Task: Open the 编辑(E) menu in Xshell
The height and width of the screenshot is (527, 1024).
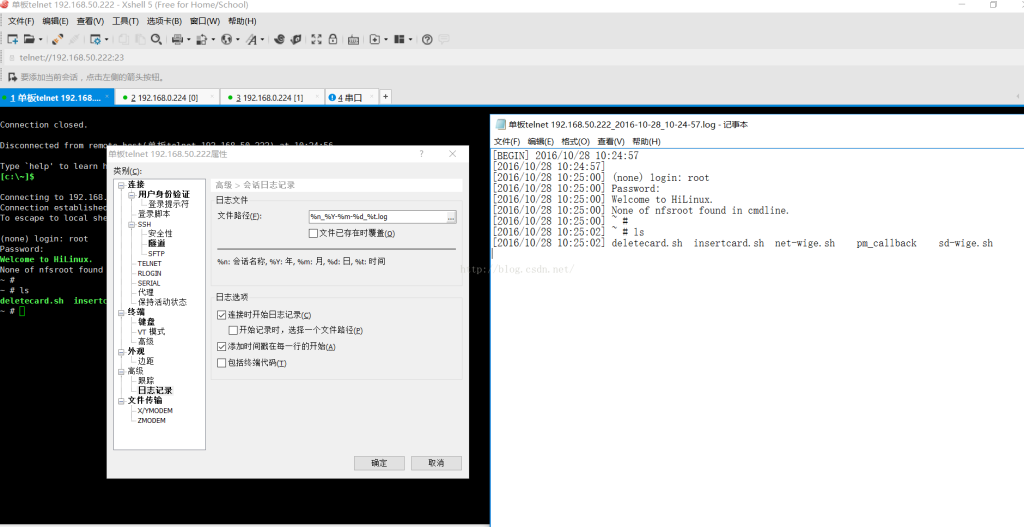Action: [x=56, y=21]
